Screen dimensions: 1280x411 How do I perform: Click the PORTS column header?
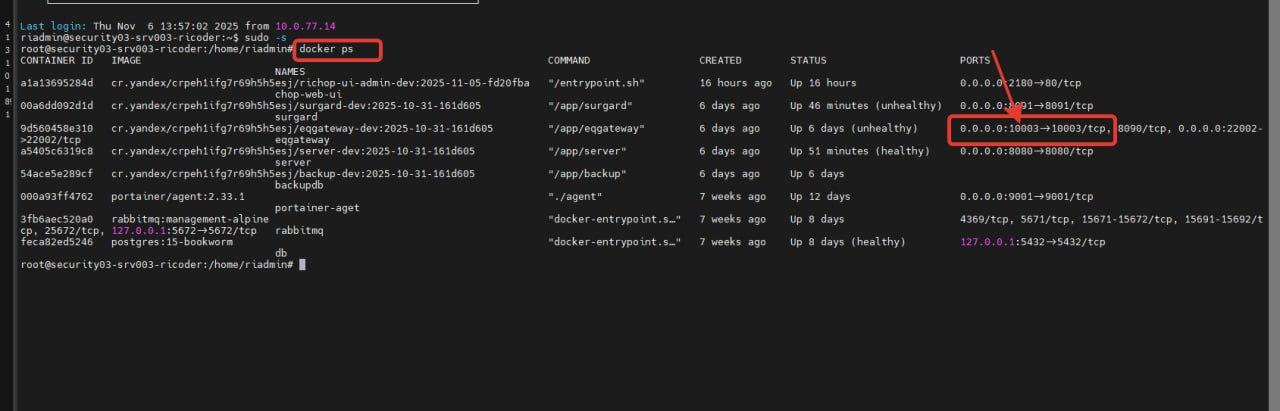click(x=975, y=60)
